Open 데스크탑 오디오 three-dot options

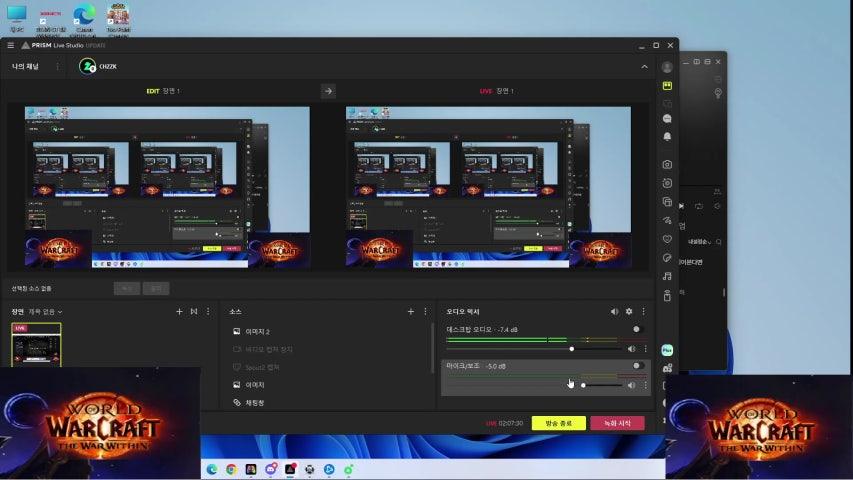click(x=646, y=349)
